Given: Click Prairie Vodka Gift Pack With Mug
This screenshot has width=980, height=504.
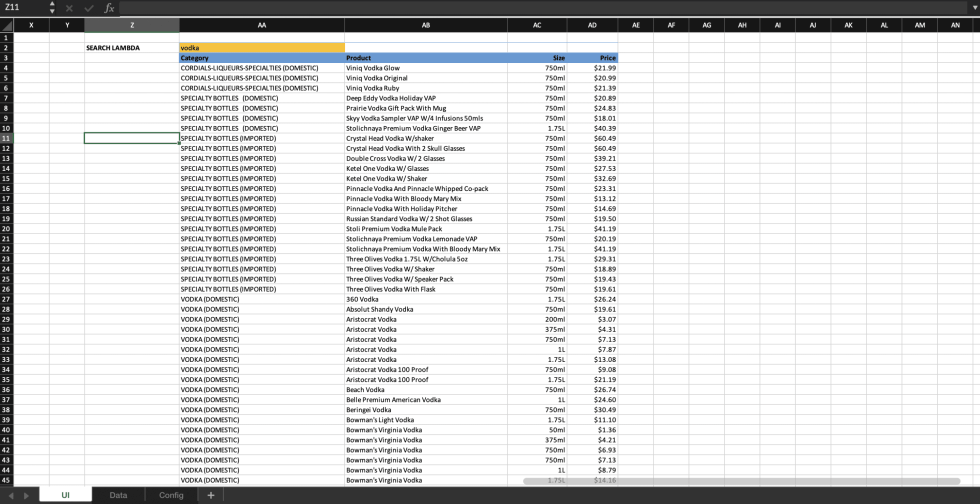Looking at the screenshot, I should tap(426, 108).
